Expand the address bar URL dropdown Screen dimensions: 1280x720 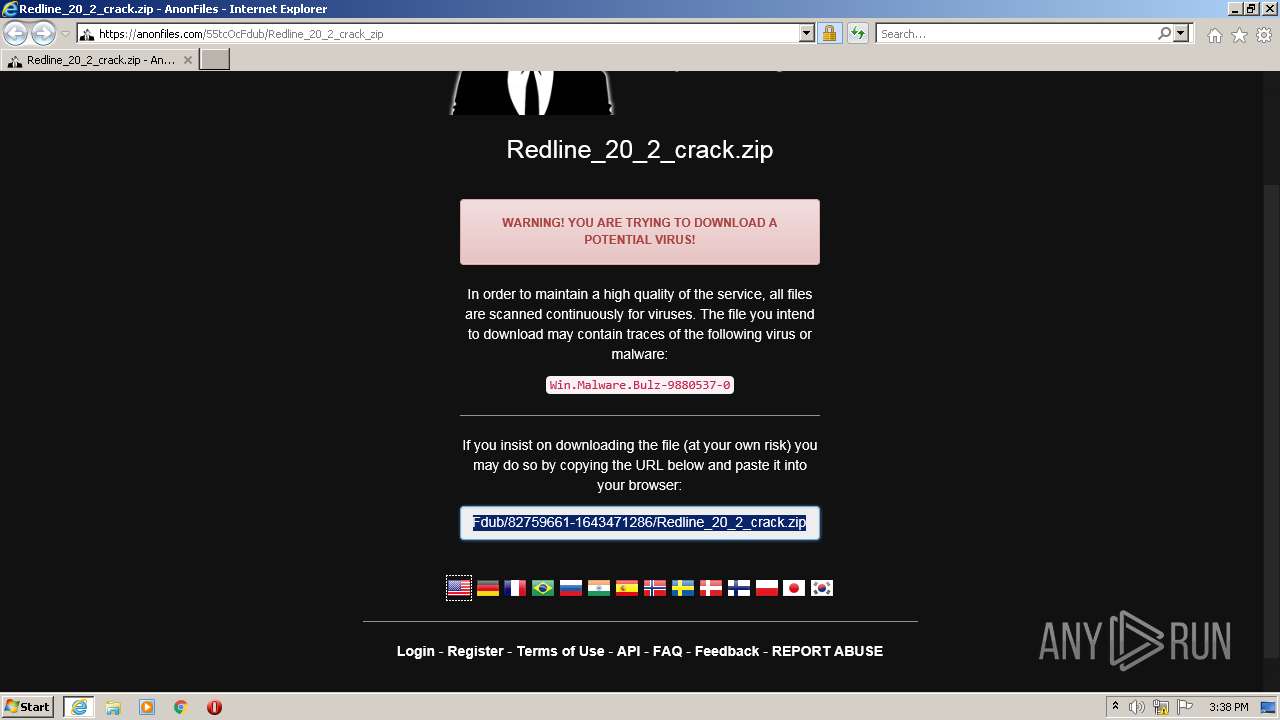click(x=807, y=33)
